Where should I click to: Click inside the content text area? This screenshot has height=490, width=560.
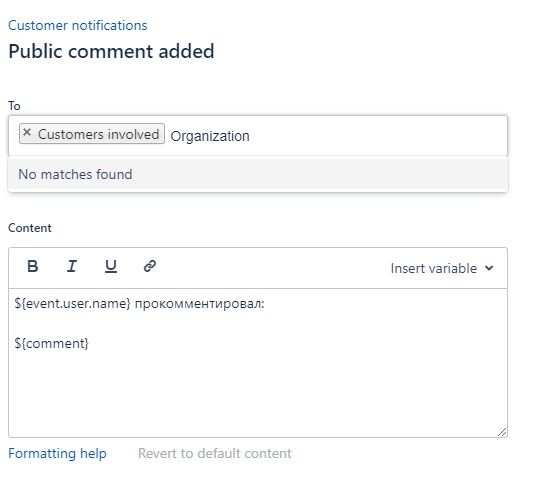(x=258, y=362)
